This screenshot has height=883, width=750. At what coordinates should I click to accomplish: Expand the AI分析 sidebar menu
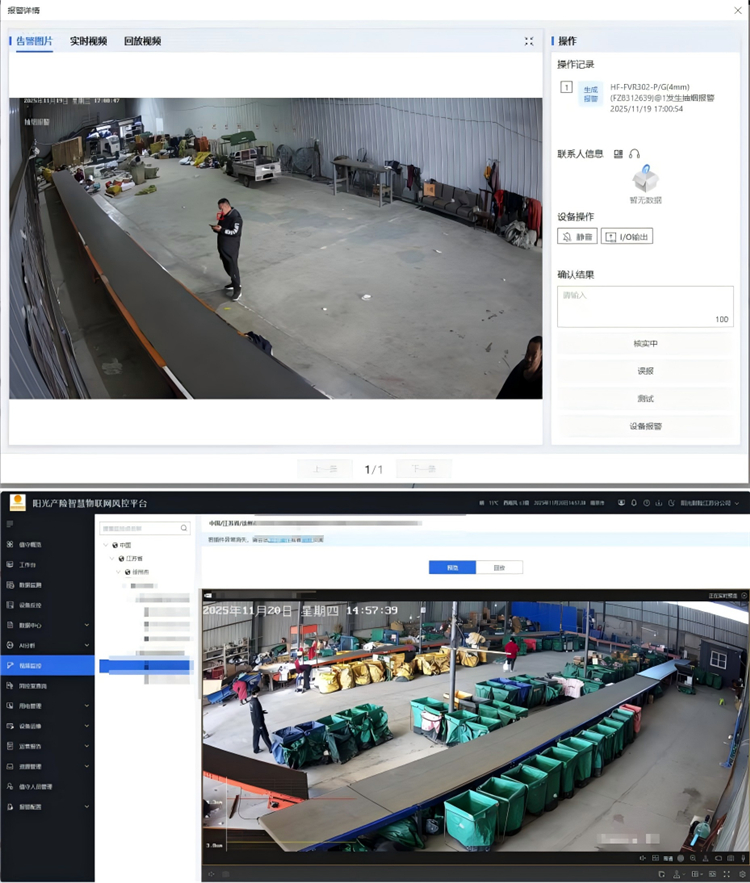click(47, 645)
